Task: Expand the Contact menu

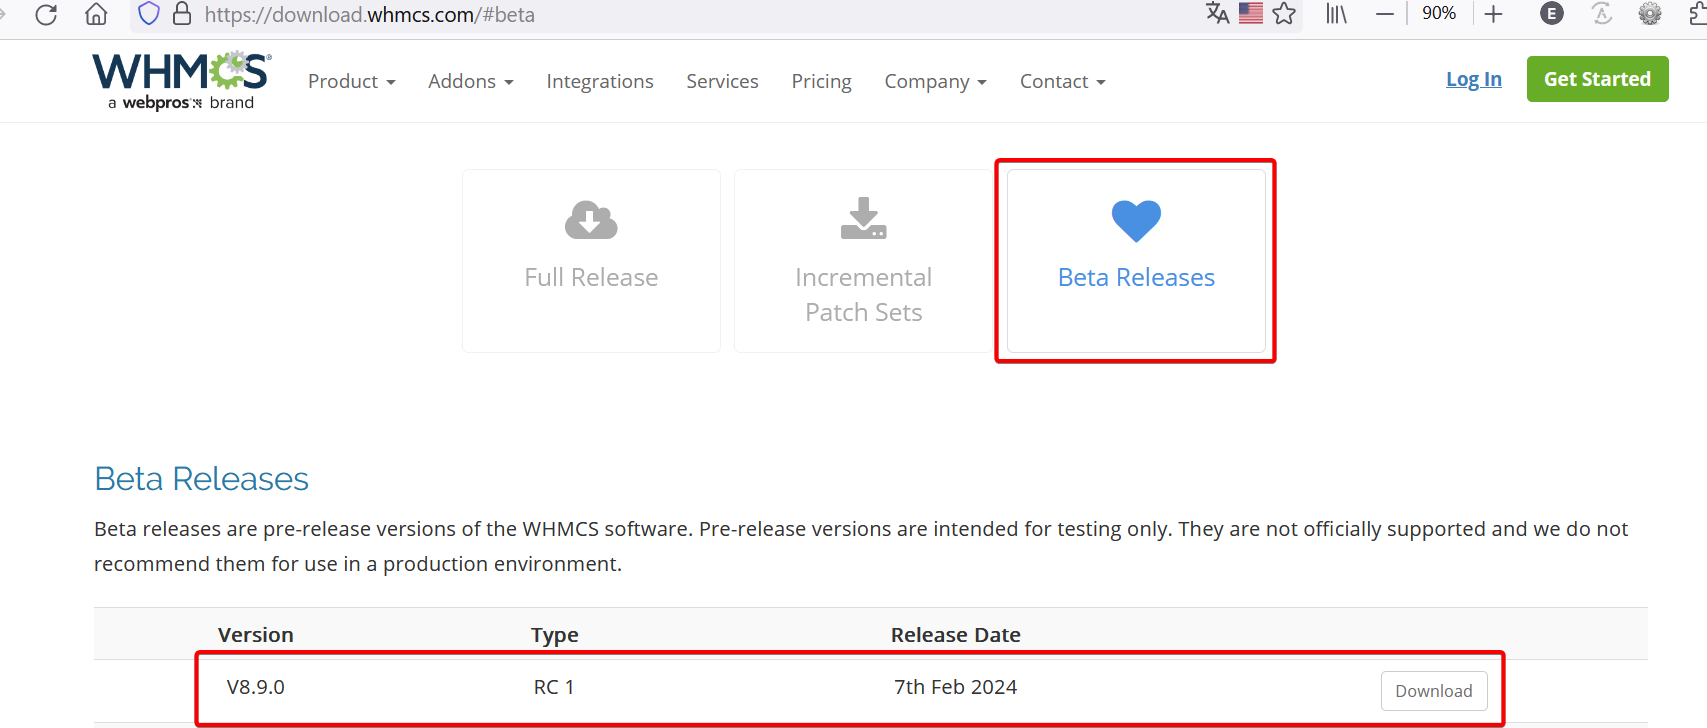Action: [1063, 81]
